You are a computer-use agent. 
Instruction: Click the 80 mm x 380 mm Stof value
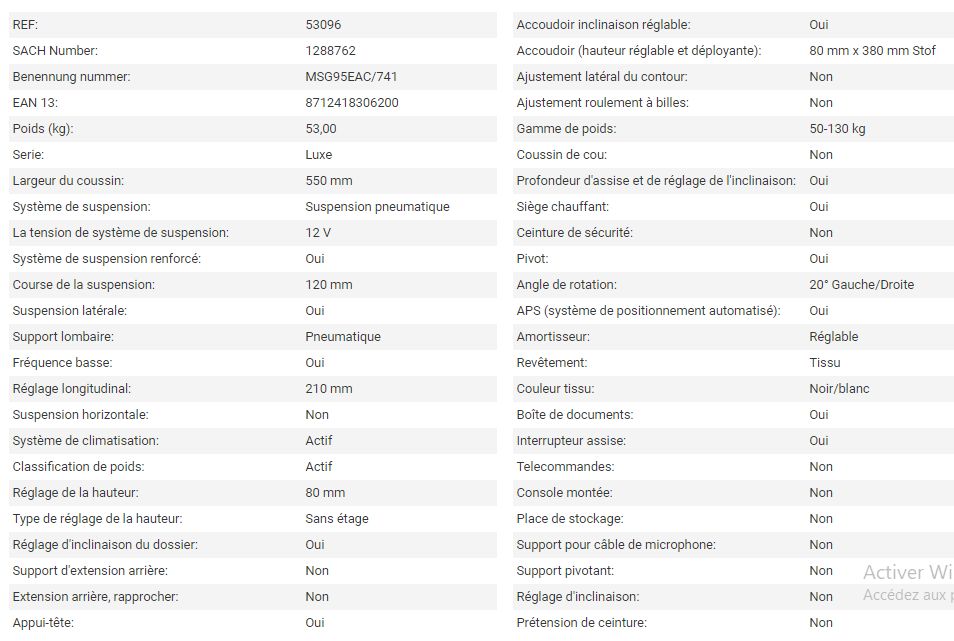click(872, 50)
